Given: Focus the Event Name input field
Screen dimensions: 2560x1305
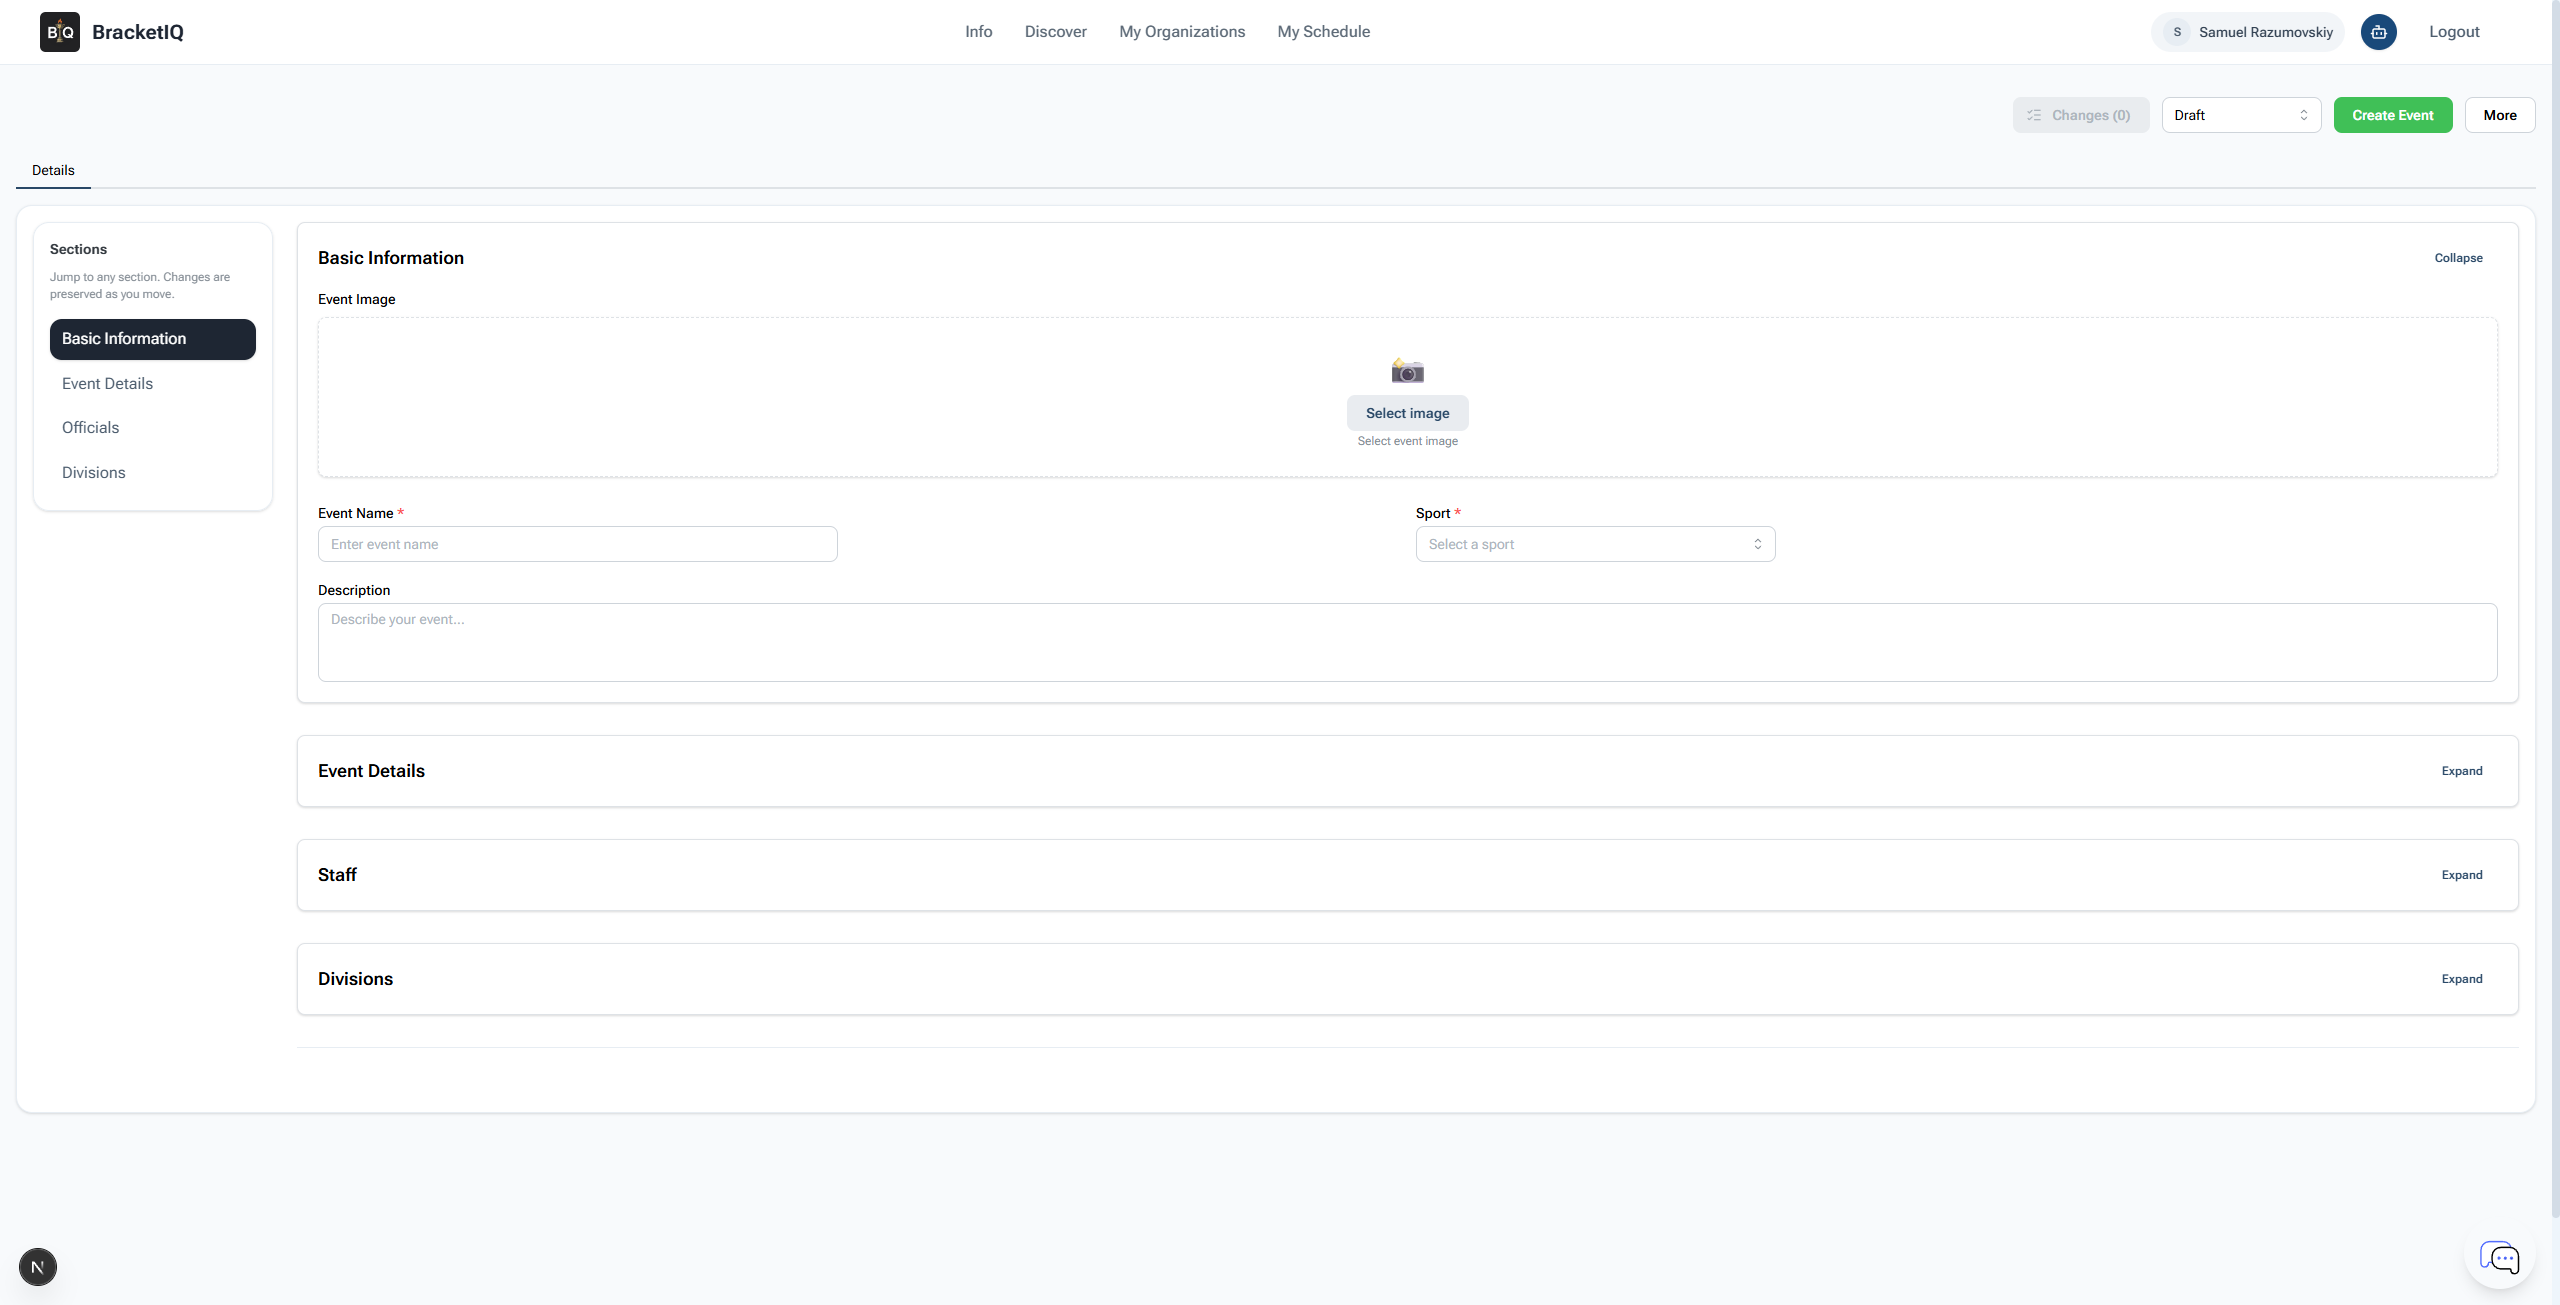Looking at the screenshot, I should (x=578, y=544).
